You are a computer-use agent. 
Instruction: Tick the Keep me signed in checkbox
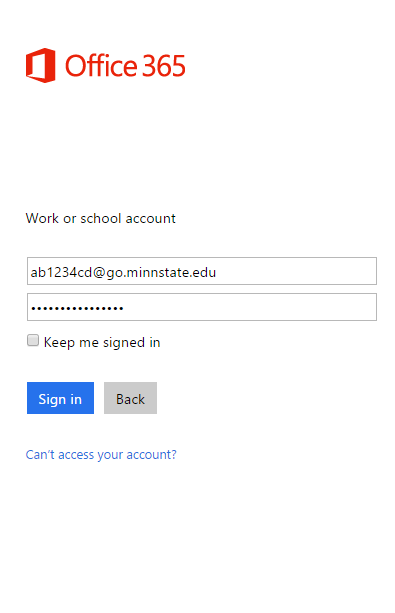click(33, 340)
